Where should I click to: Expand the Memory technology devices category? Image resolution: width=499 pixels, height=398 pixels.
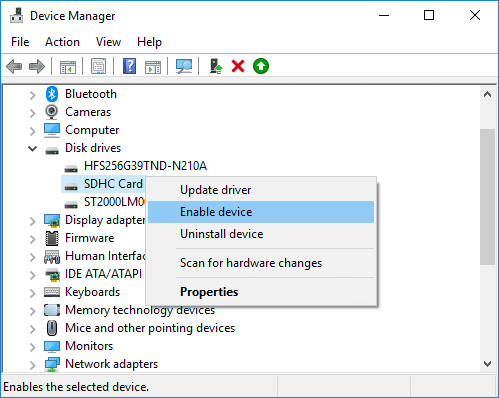32,311
